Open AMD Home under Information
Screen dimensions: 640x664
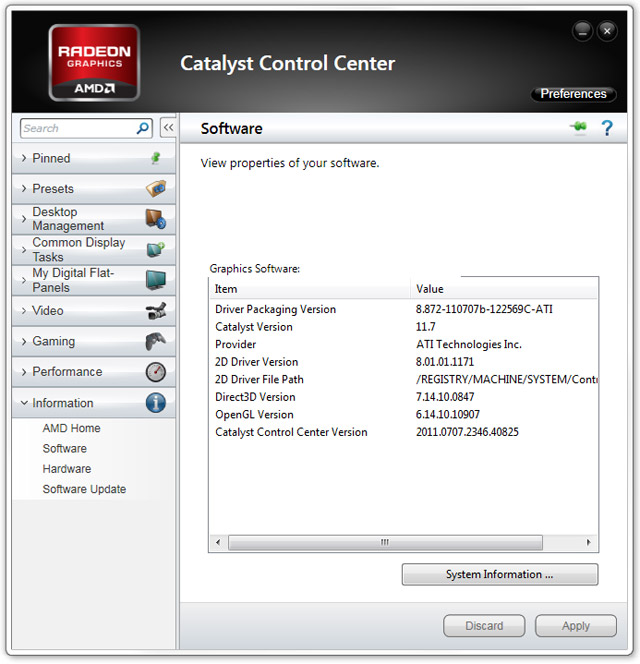click(x=71, y=428)
